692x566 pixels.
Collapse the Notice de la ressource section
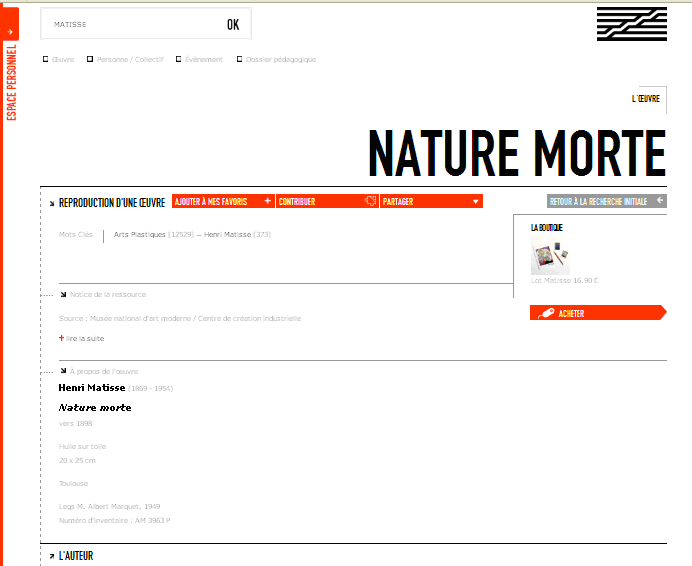click(63, 294)
